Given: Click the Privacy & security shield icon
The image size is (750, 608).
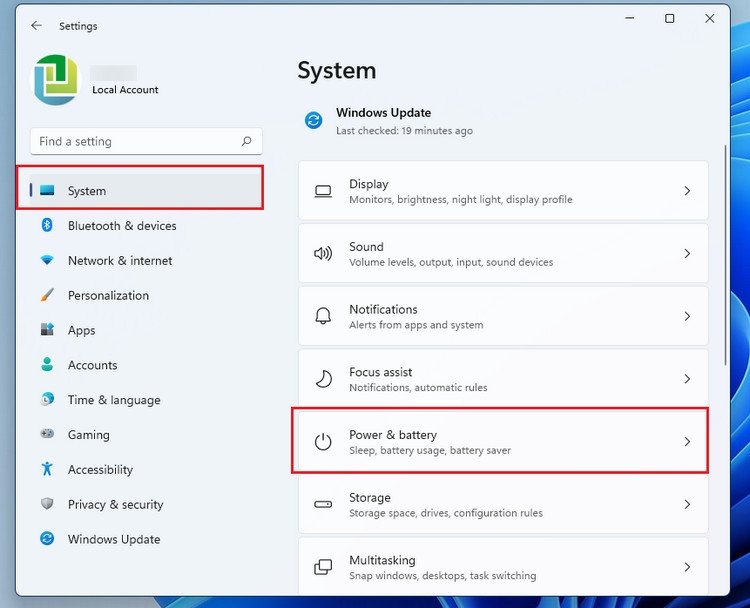Looking at the screenshot, I should pyautogui.click(x=47, y=503).
